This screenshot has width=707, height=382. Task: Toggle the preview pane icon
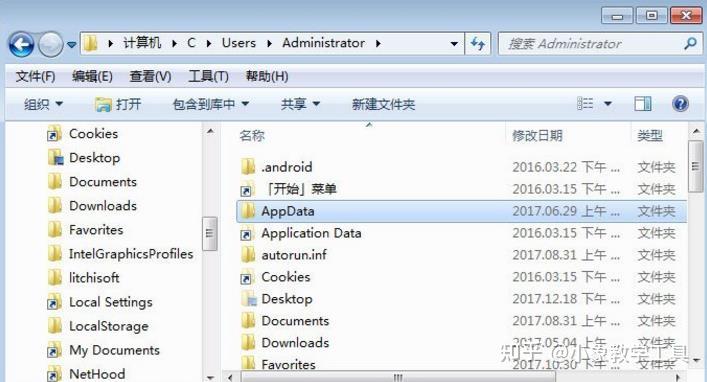coord(643,104)
